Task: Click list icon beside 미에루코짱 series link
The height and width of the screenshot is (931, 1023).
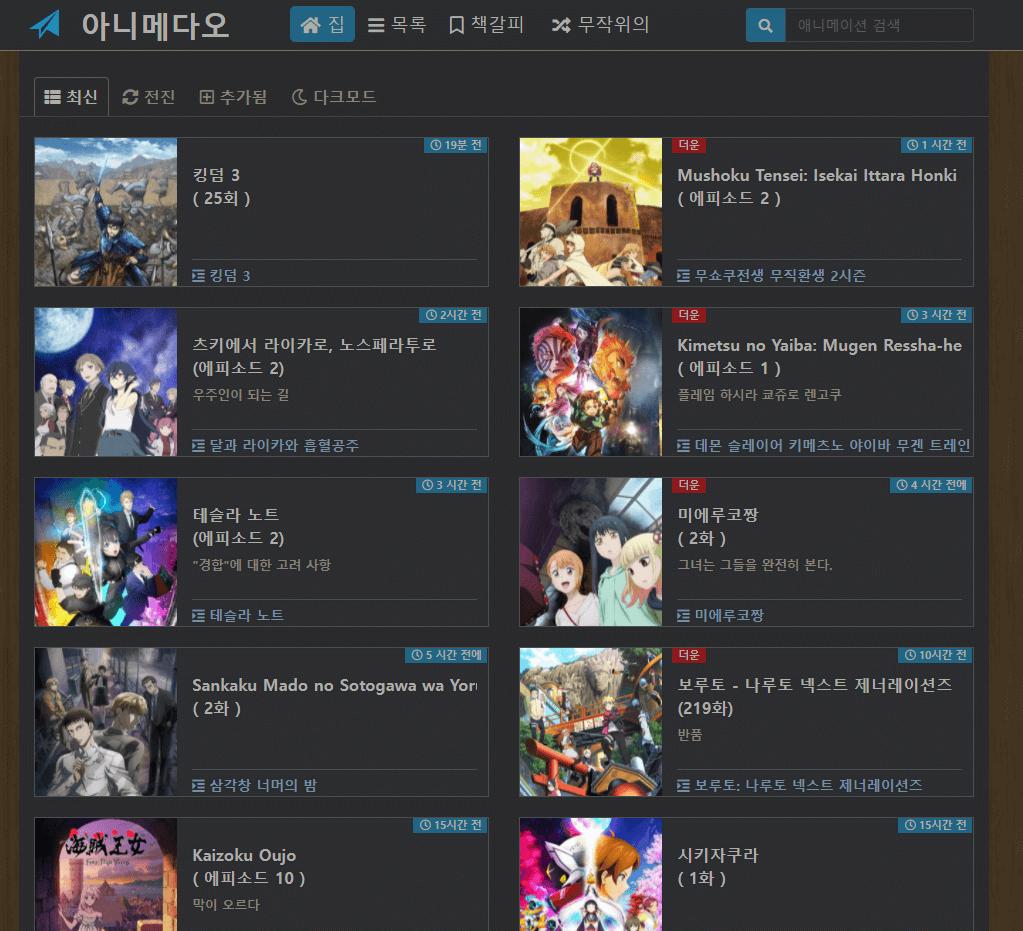Action: 683,616
